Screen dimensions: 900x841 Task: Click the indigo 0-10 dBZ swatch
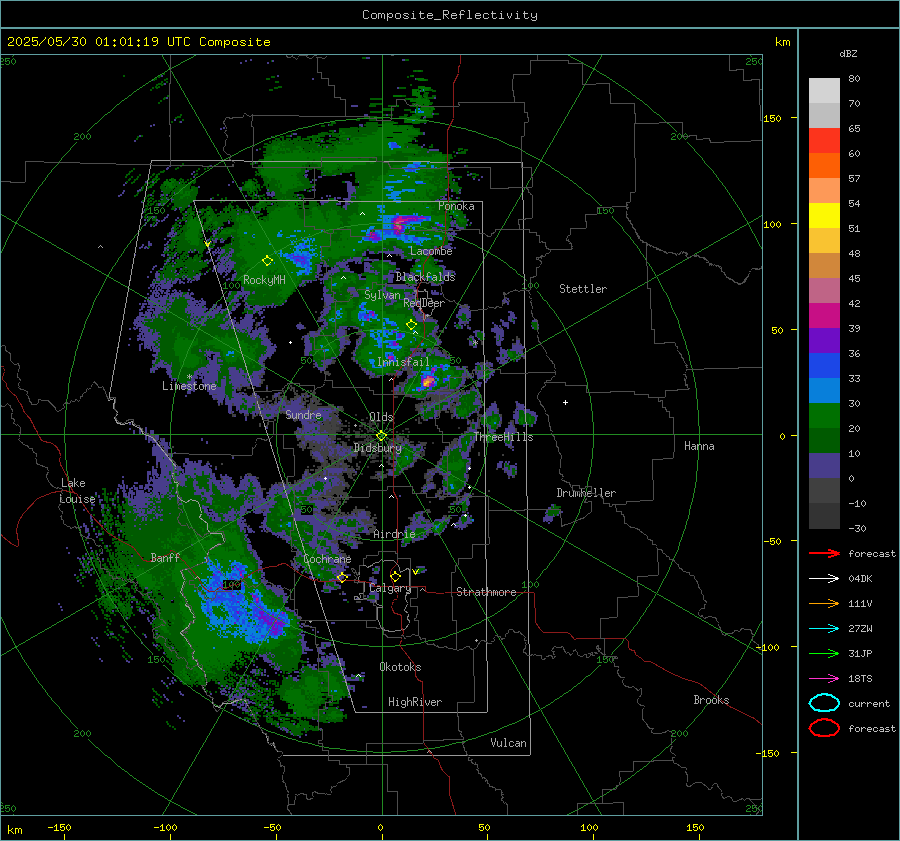[824, 465]
